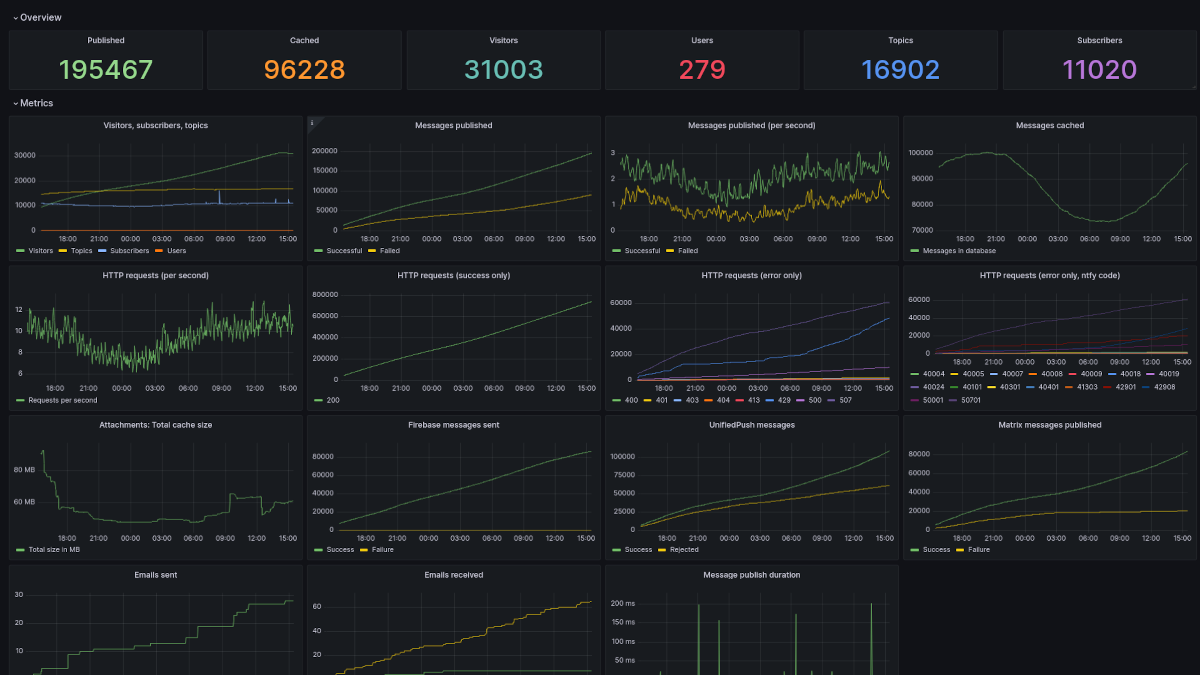Click the Subscribers value 11020
Image resolution: width=1200 pixels, height=675 pixels.
click(1099, 70)
